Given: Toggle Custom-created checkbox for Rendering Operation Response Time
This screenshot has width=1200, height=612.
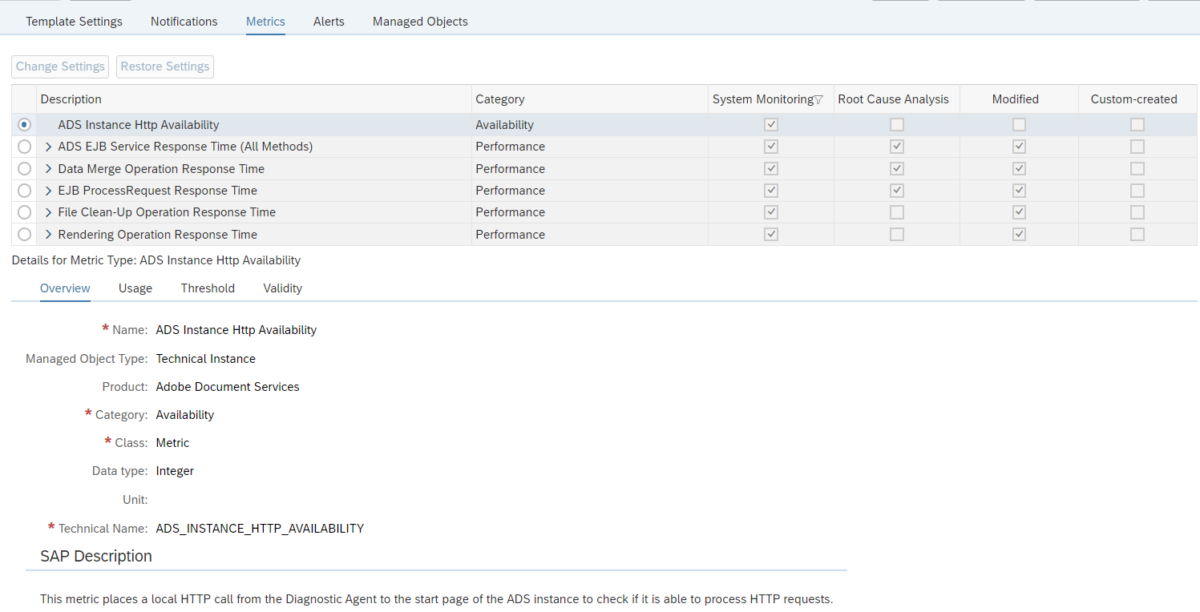Looking at the screenshot, I should click(1136, 234).
